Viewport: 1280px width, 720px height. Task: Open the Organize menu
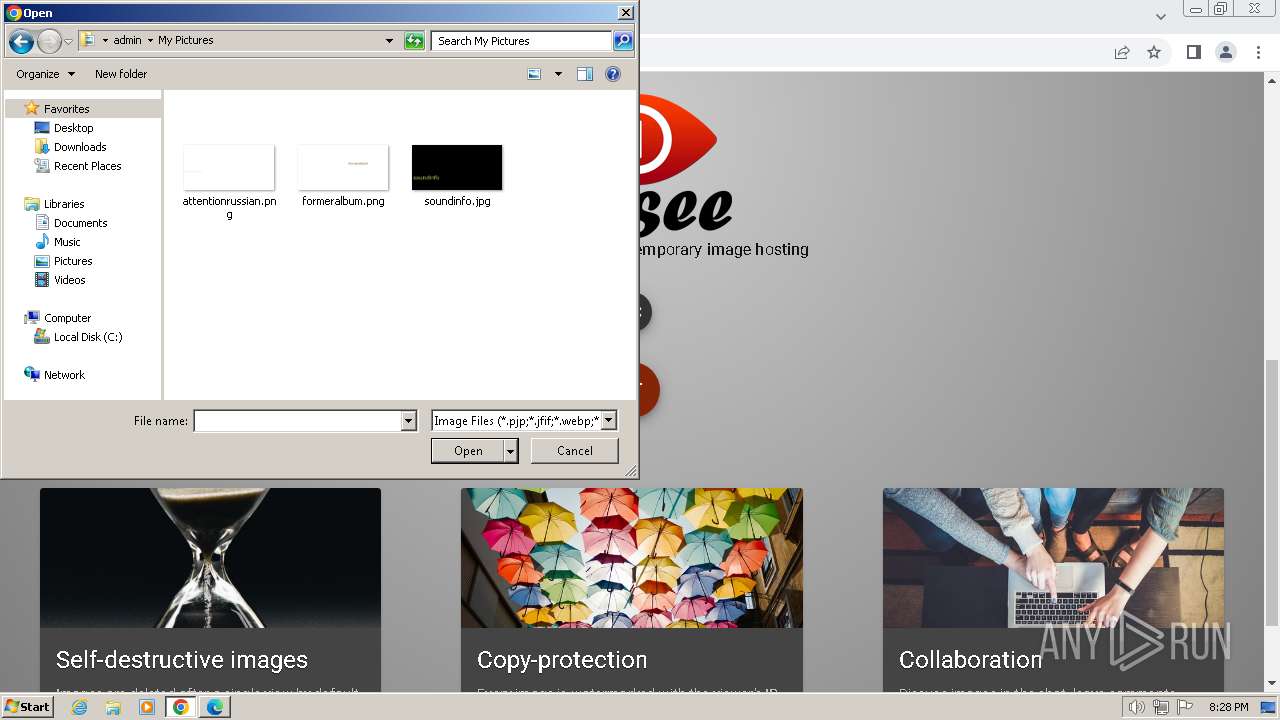[x=45, y=74]
